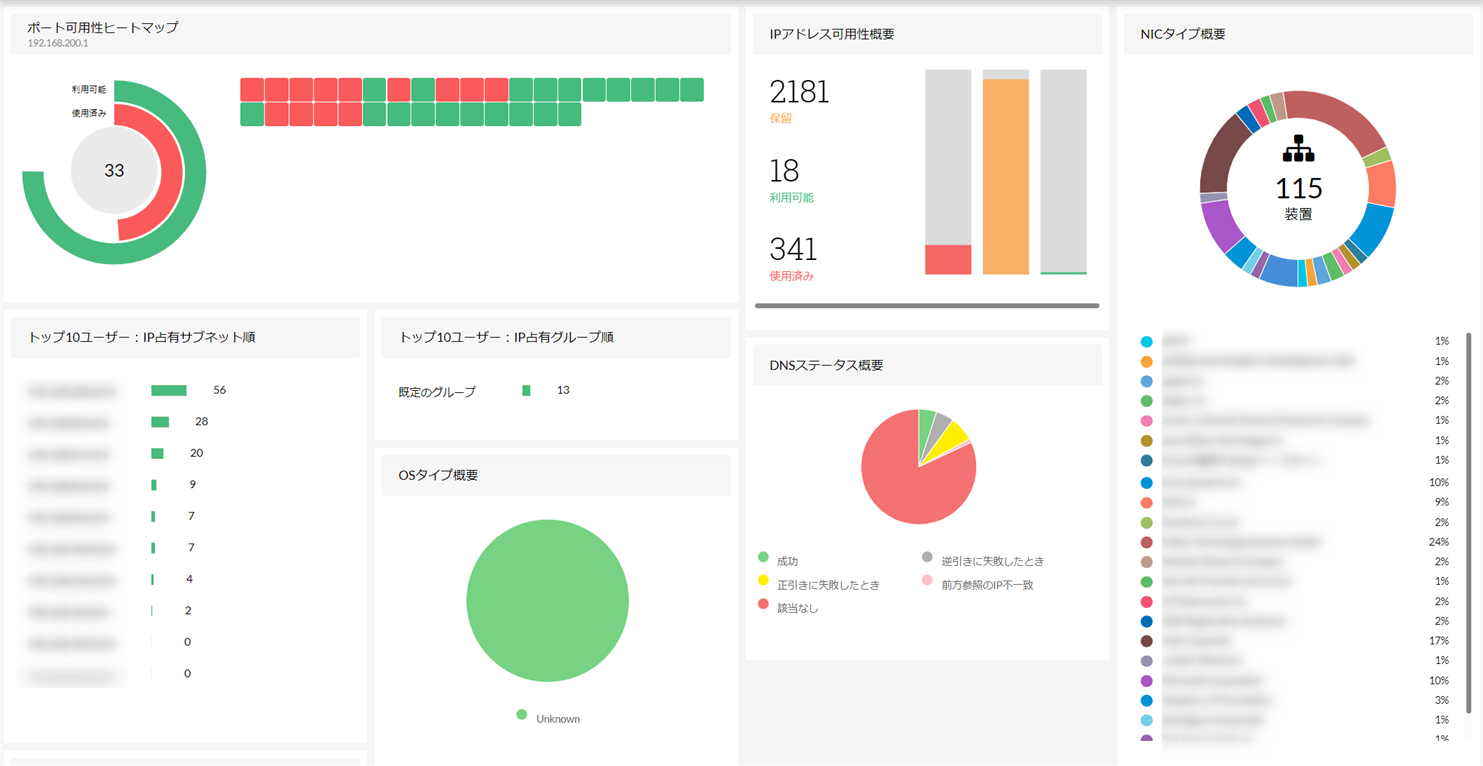Click the 利用可能 label beside port donut

click(89, 89)
